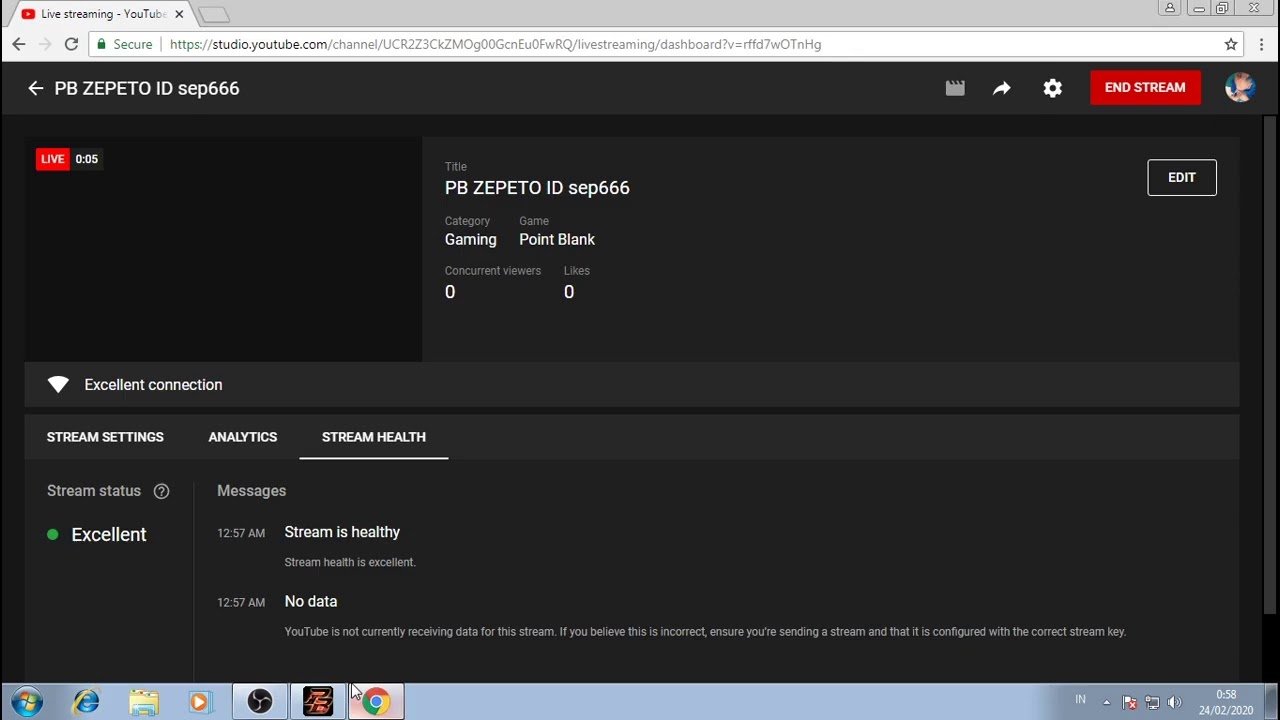Click the Stream status help question mark
This screenshot has height=720, width=1280.
click(x=161, y=491)
